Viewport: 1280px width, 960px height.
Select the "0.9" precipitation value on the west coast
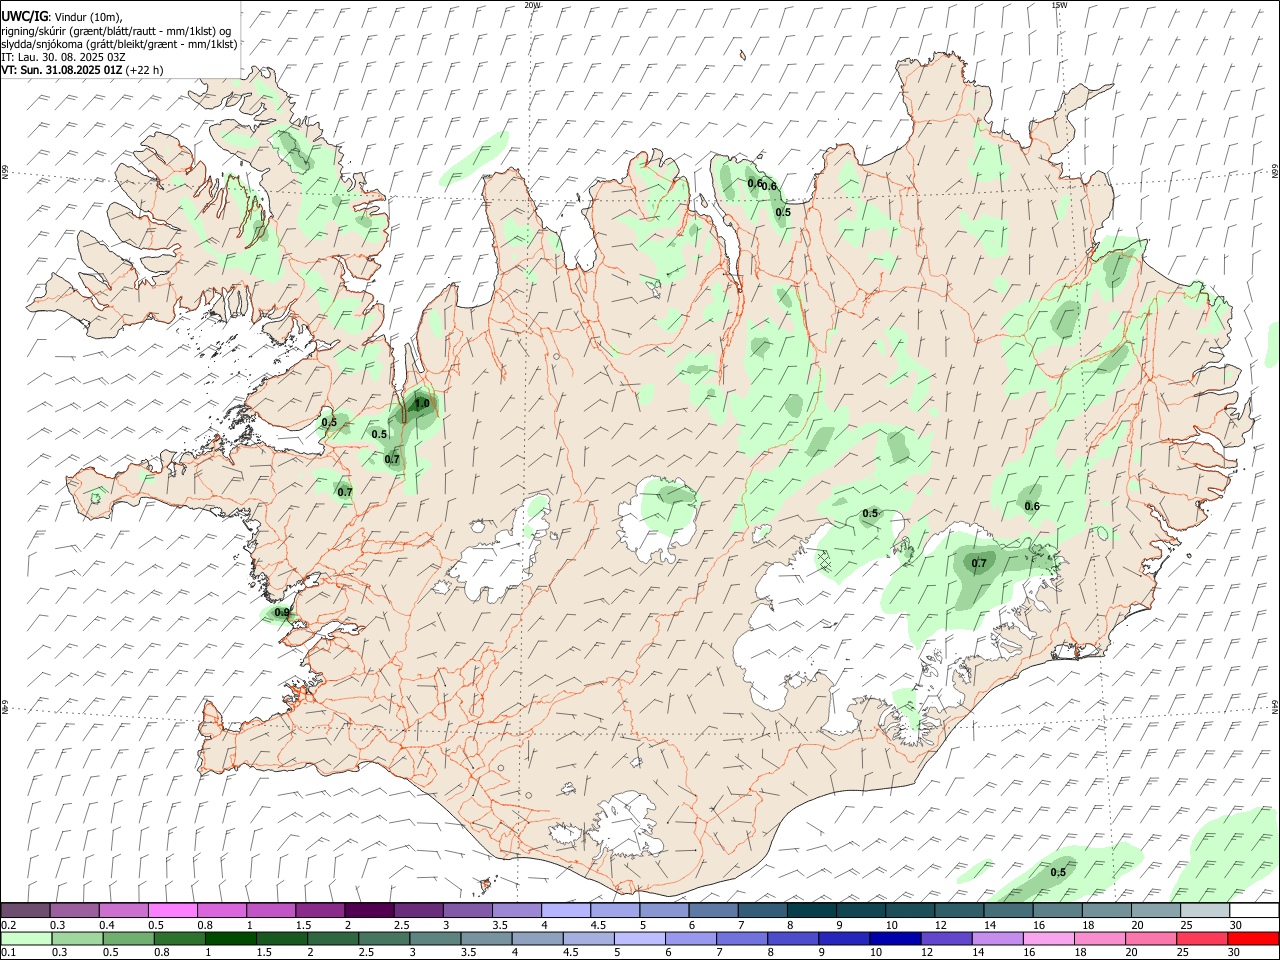[x=282, y=613]
